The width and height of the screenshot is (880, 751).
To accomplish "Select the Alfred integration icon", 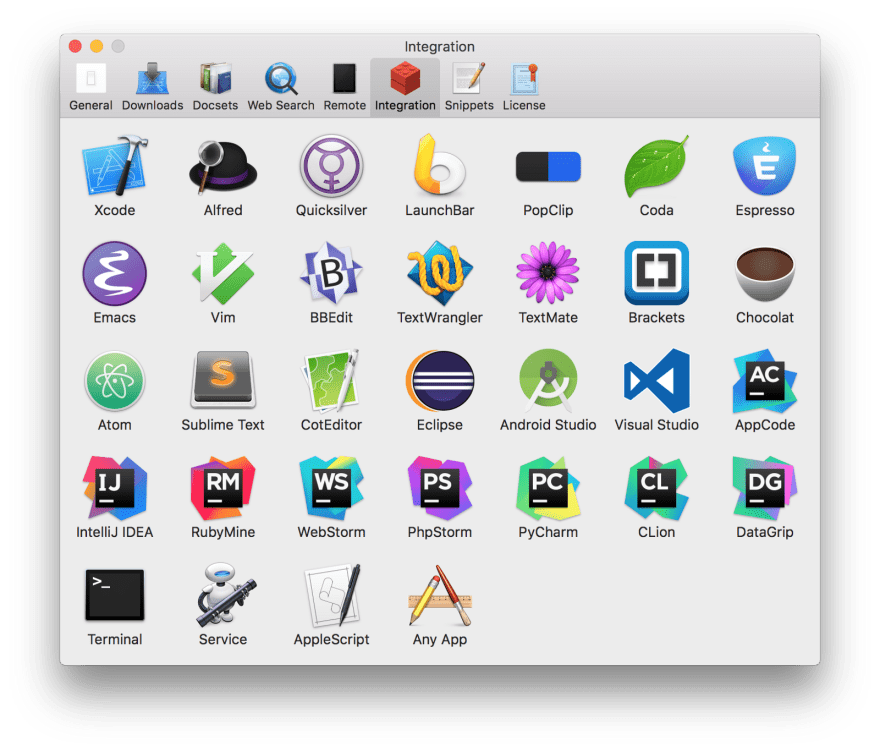I will [223, 166].
